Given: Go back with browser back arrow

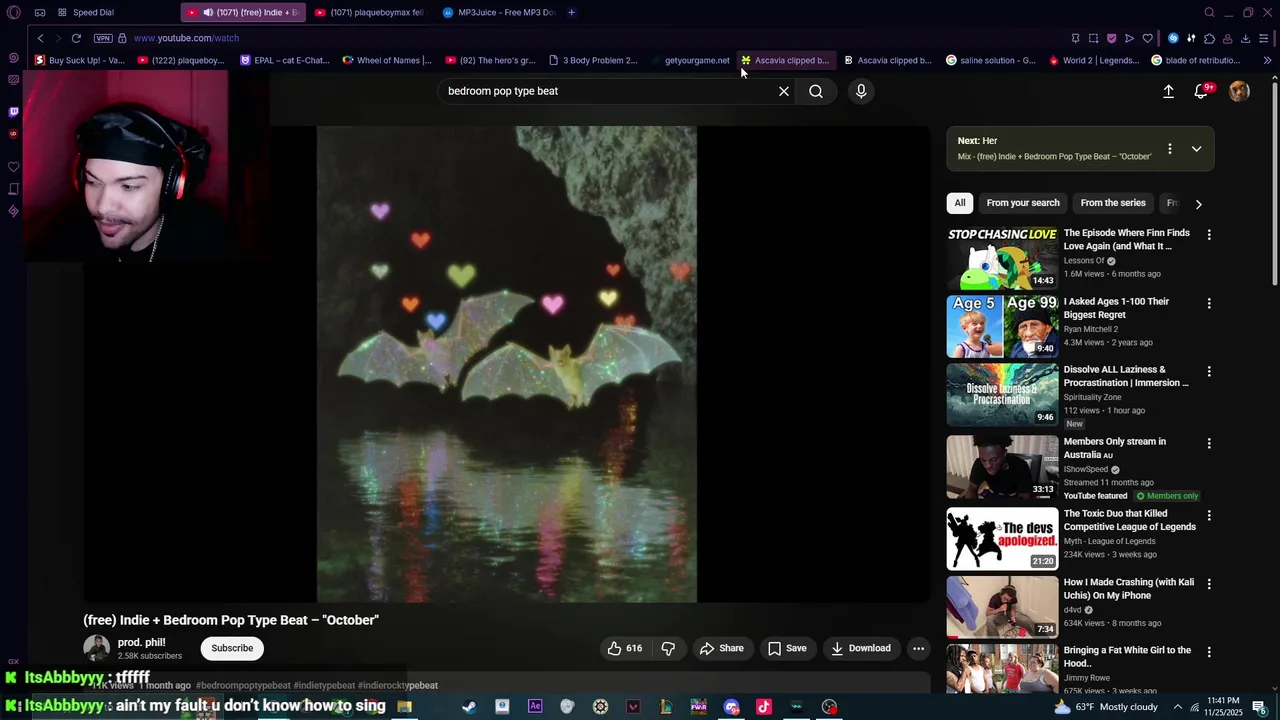Looking at the screenshot, I should tap(40, 38).
